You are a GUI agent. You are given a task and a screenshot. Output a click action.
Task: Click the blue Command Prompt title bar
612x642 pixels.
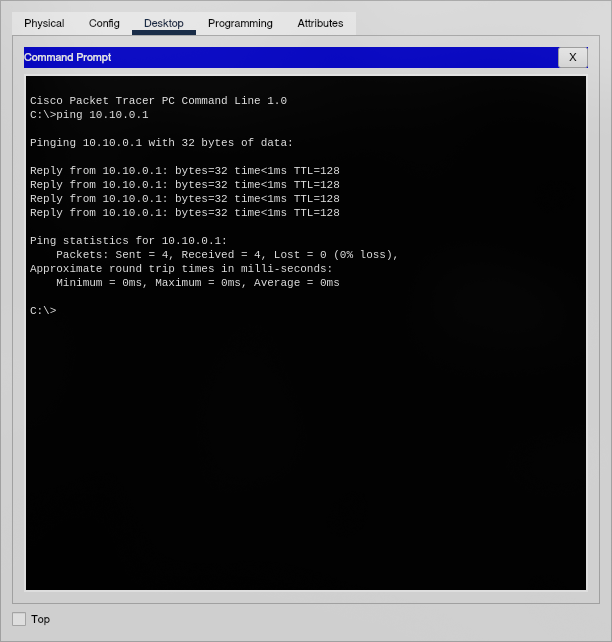290,57
